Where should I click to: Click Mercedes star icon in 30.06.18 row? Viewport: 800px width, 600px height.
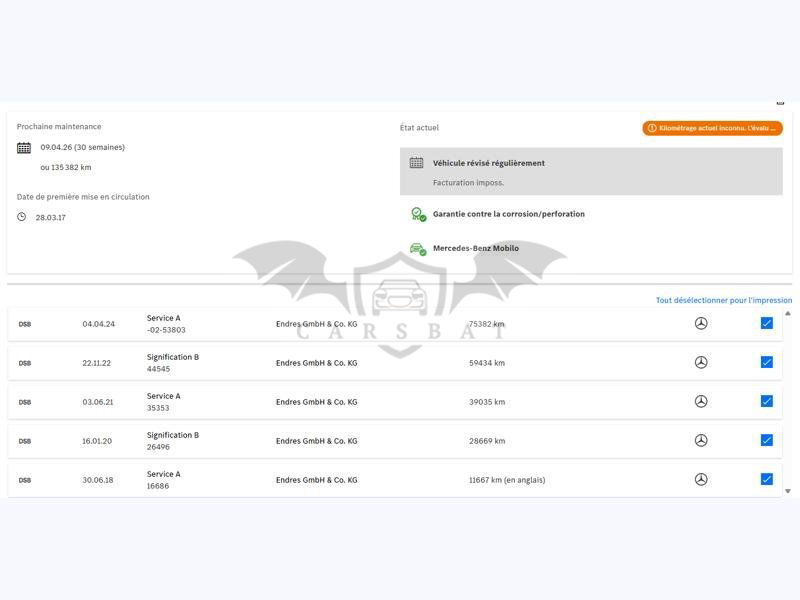pyautogui.click(x=701, y=479)
